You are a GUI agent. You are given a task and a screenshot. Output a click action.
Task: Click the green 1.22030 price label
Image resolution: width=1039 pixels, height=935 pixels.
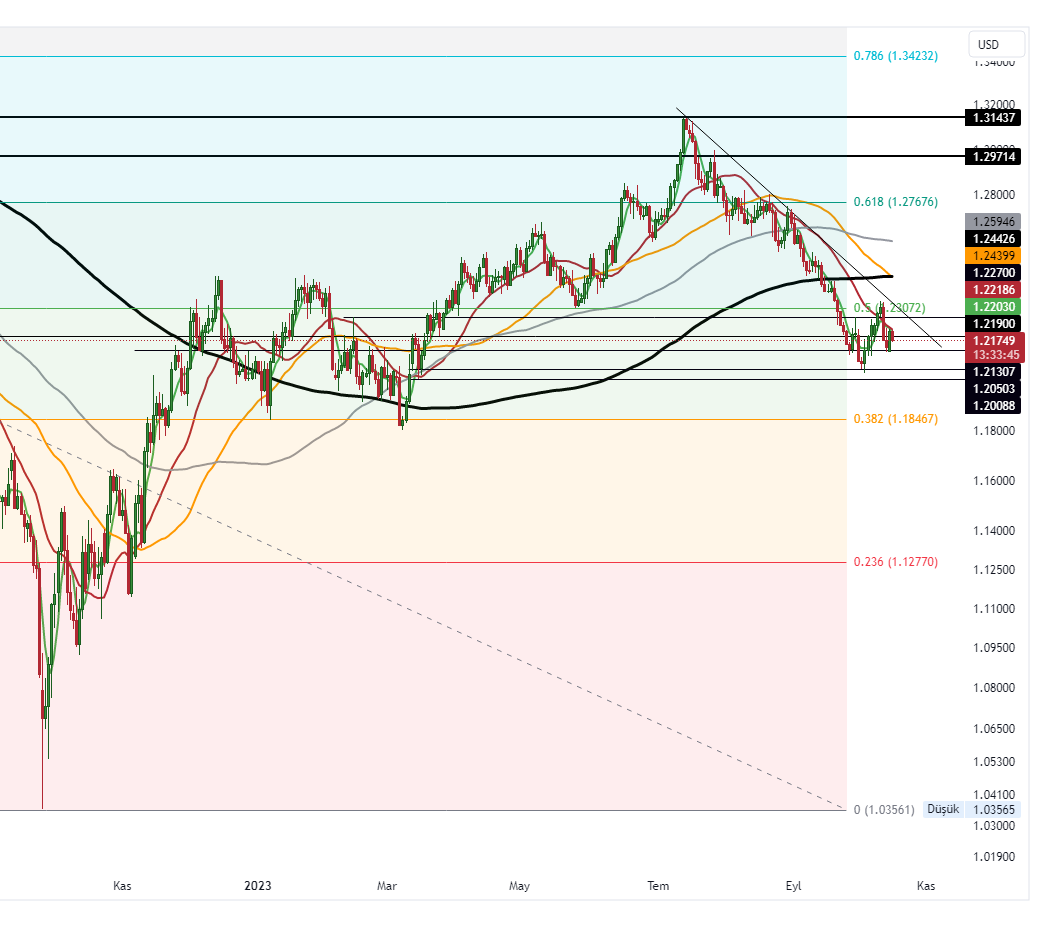click(x=994, y=306)
